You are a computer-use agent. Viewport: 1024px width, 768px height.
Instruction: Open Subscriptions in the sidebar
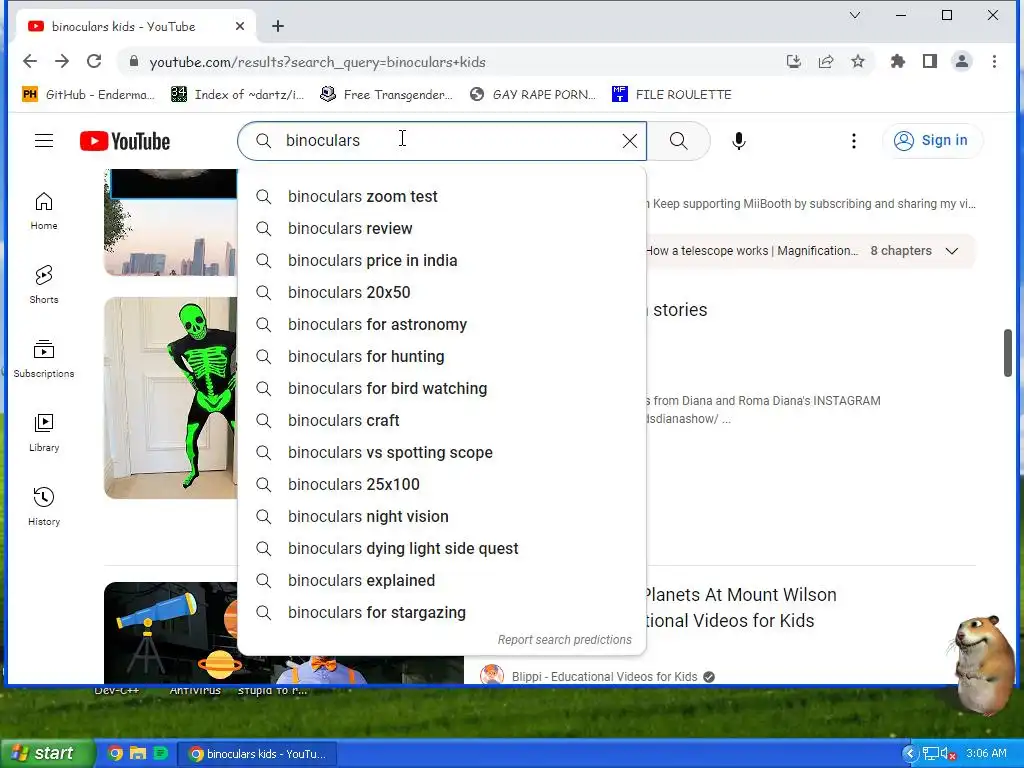[44, 359]
